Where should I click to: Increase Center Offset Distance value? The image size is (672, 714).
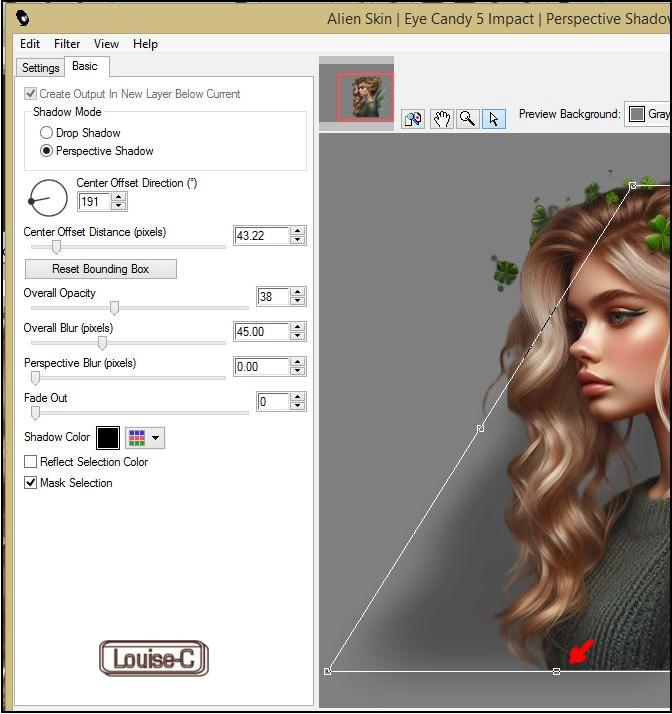point(297,231)
